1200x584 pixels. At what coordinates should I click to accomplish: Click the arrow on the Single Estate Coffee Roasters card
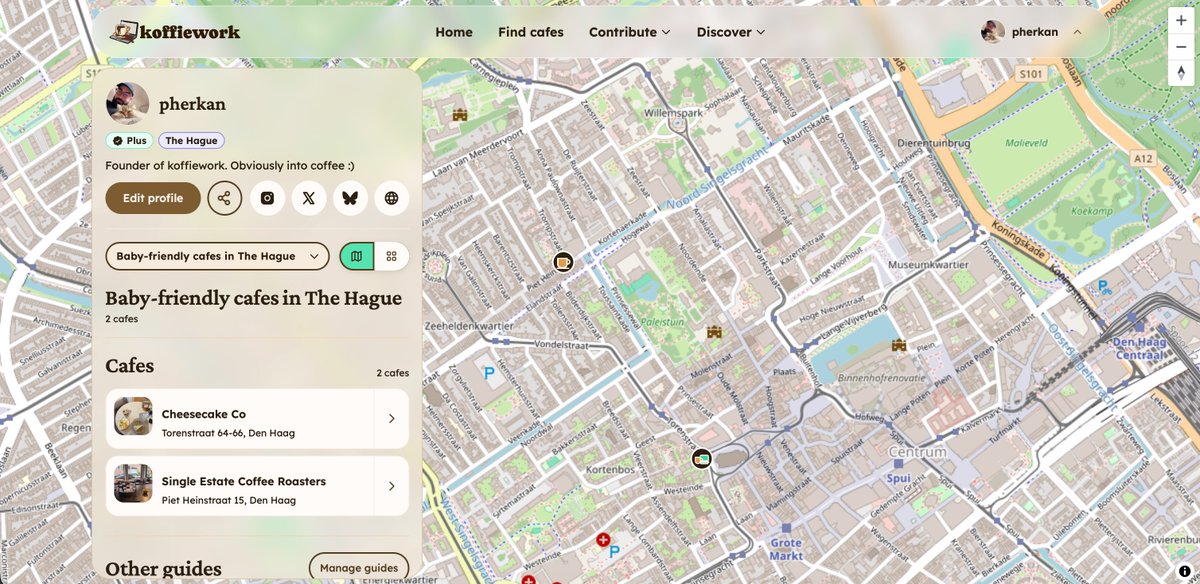(392, 486)
